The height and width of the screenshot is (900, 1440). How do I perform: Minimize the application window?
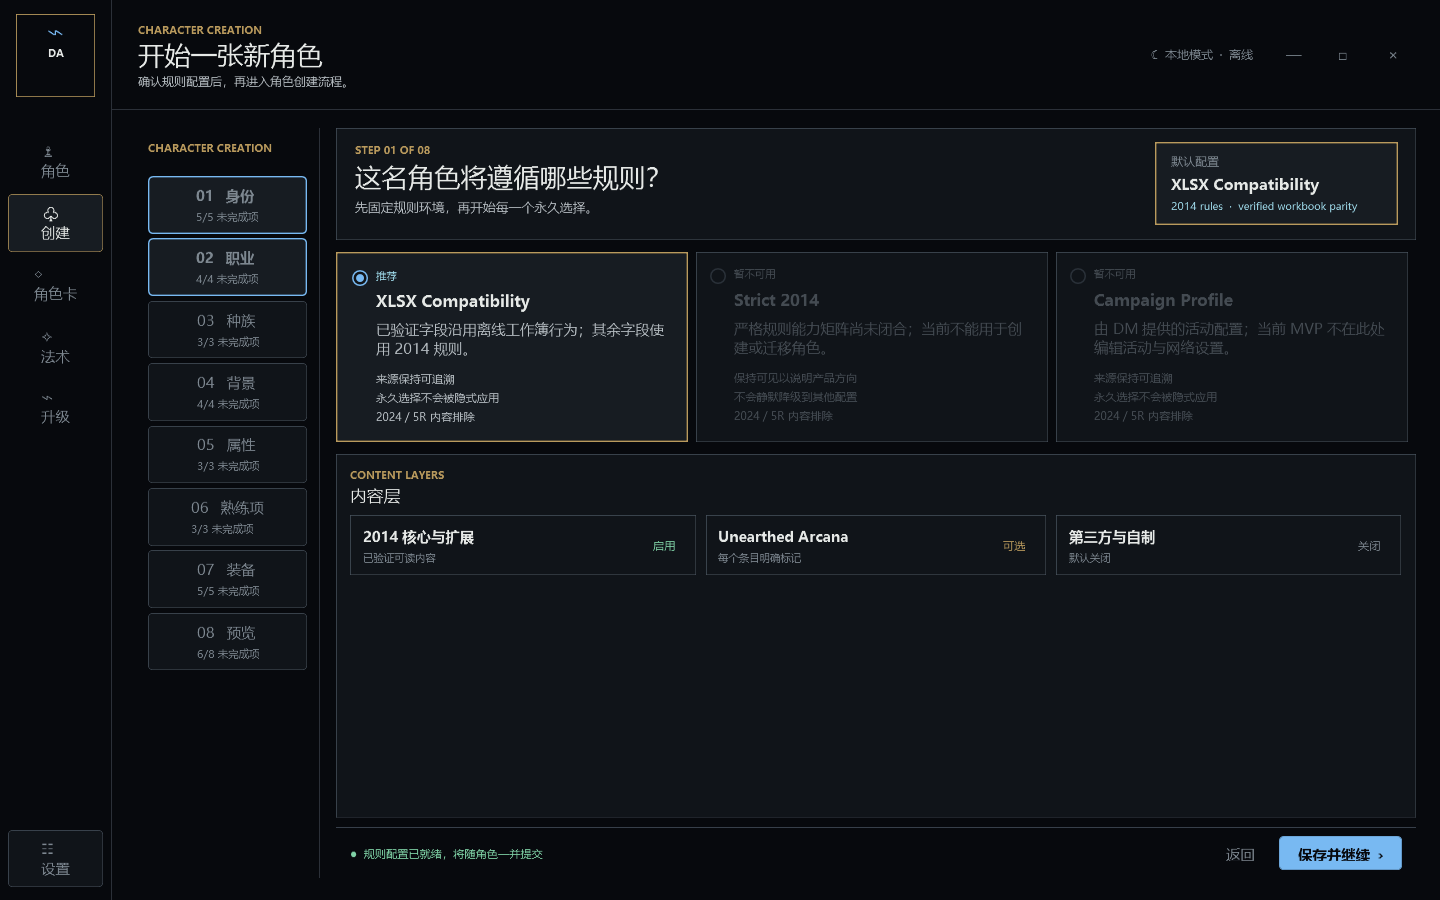click(x=1293, y=55)
